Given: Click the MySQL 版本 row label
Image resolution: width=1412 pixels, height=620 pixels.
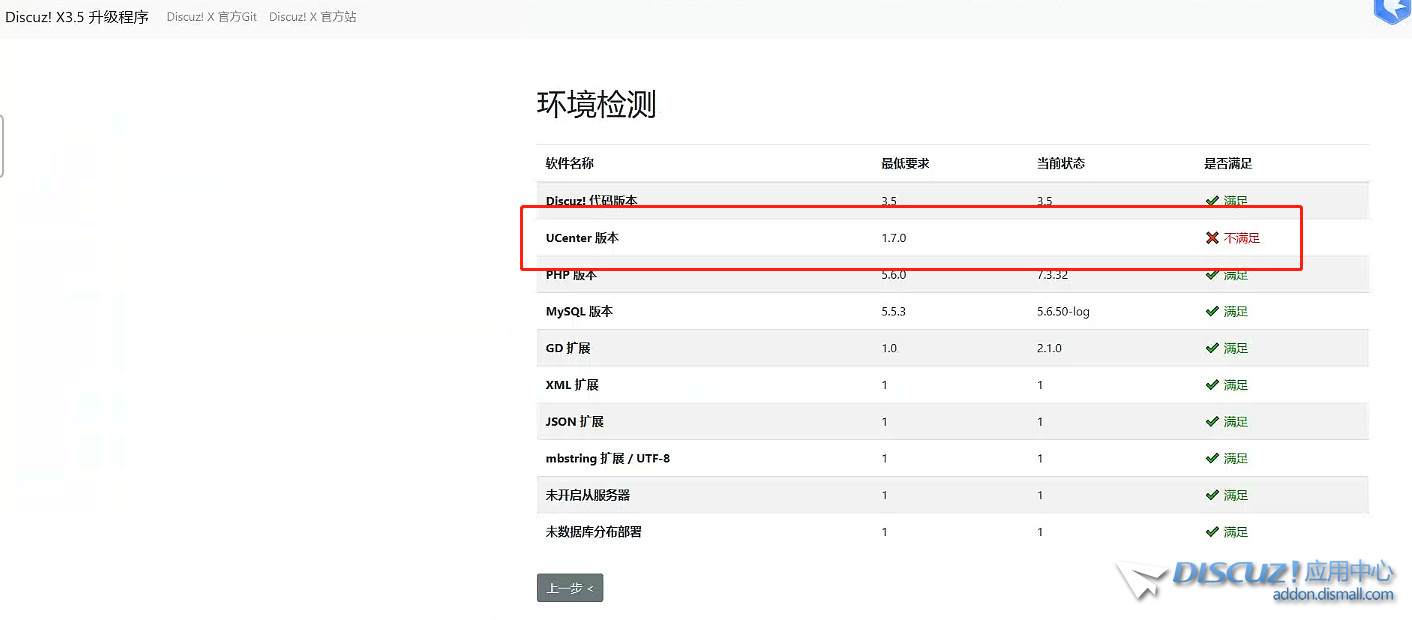Looking at the screenshot, I should (x=579, y=311).
